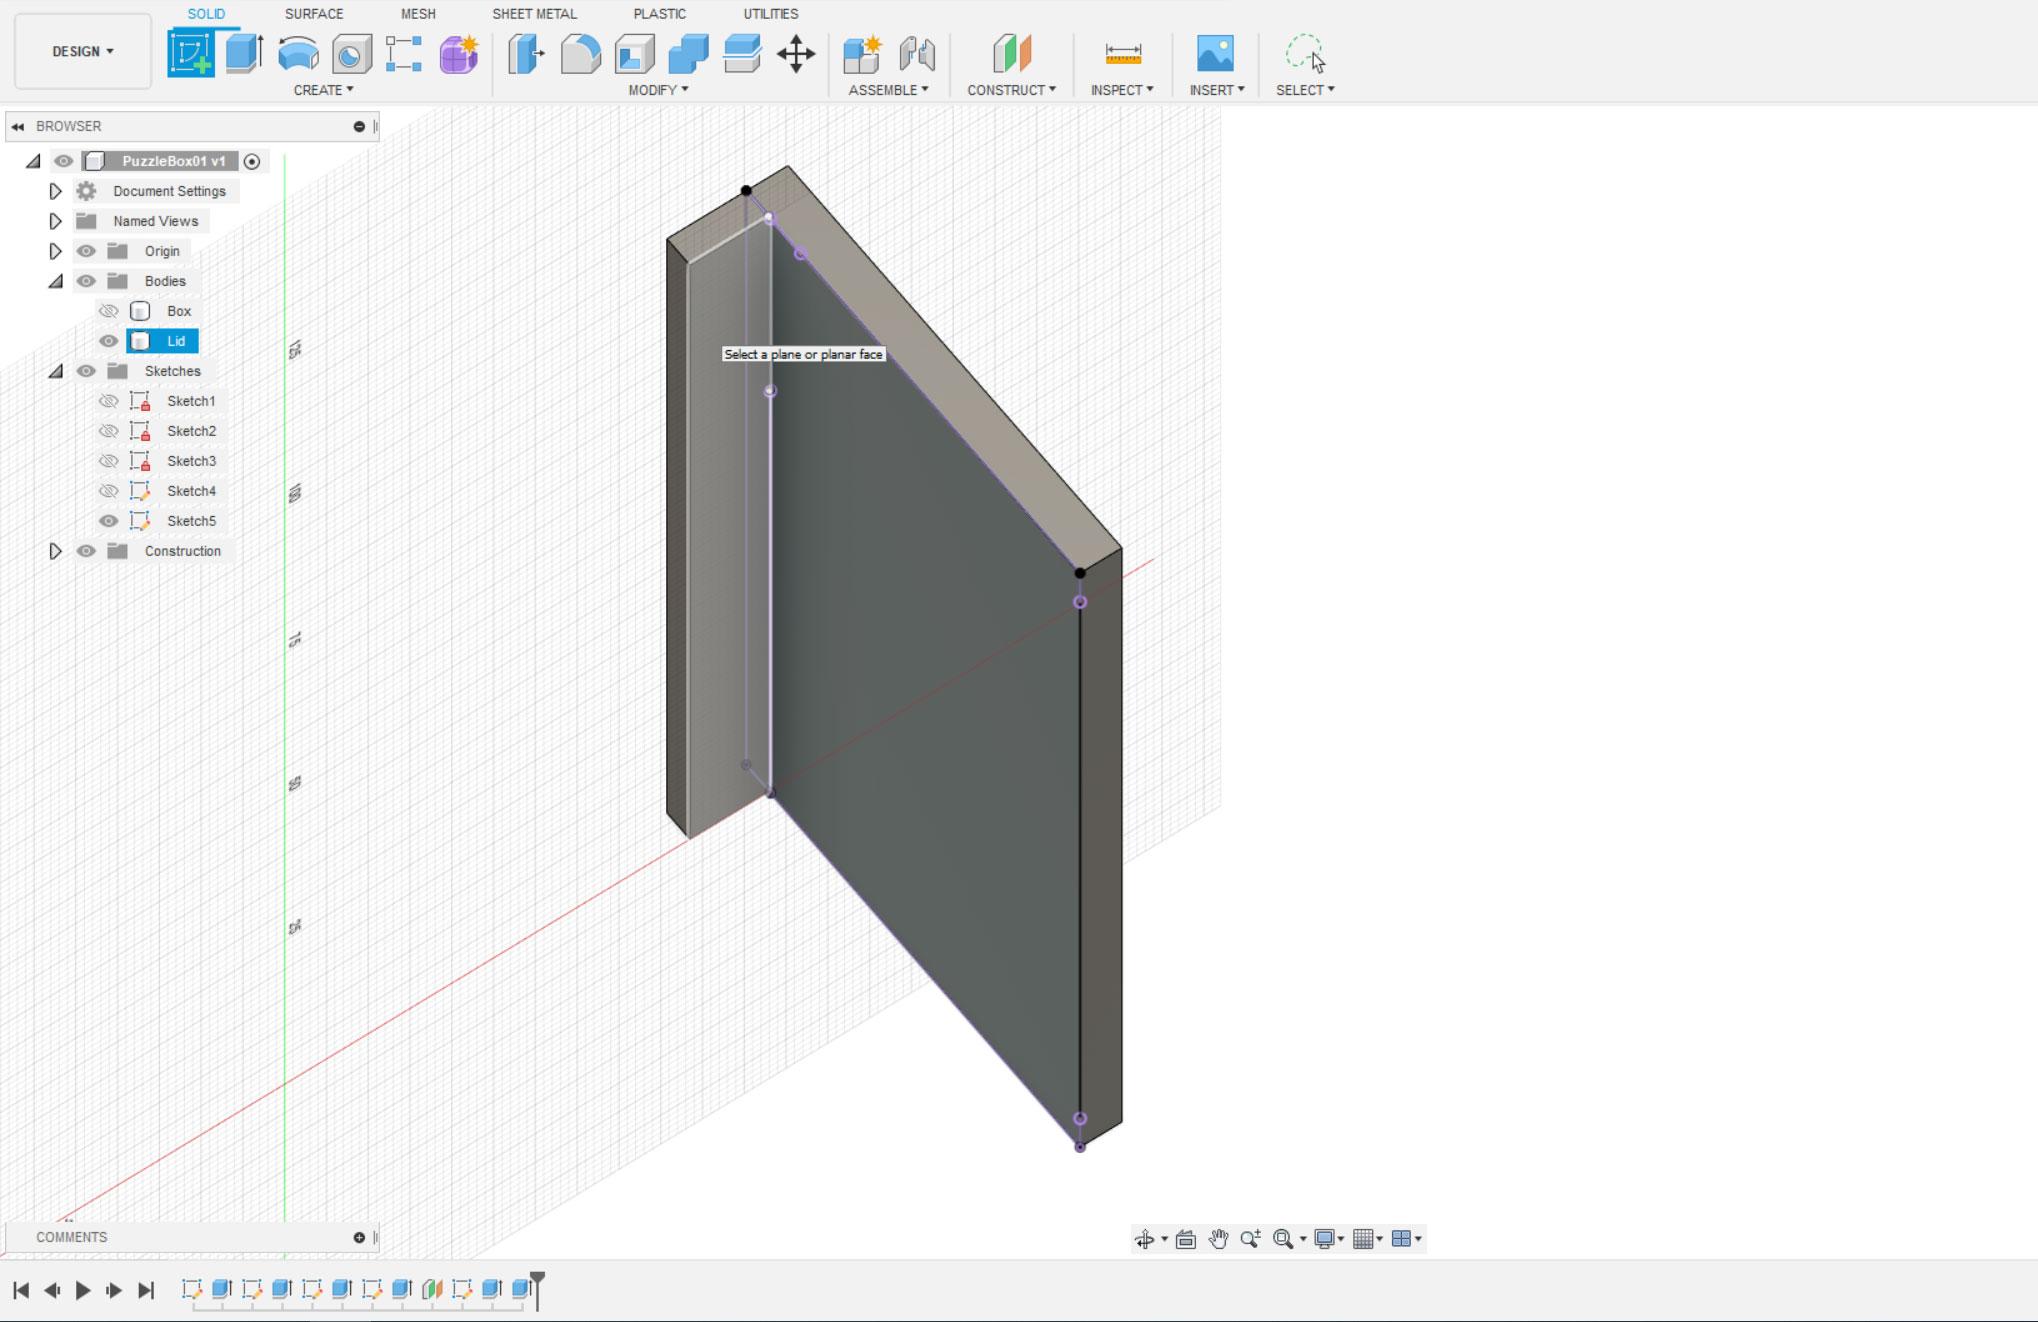Open the INSERT dropdown menu
2038x1322 pixels.
1217,90
